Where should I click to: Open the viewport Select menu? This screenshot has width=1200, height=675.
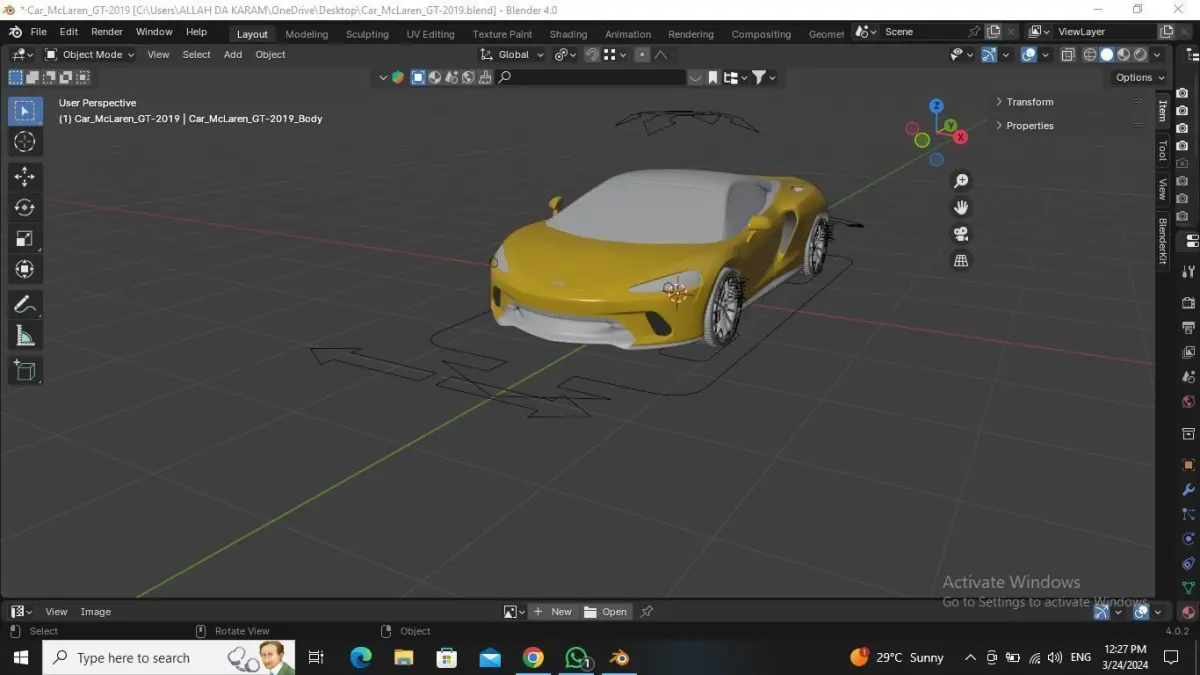click(196, 55)
